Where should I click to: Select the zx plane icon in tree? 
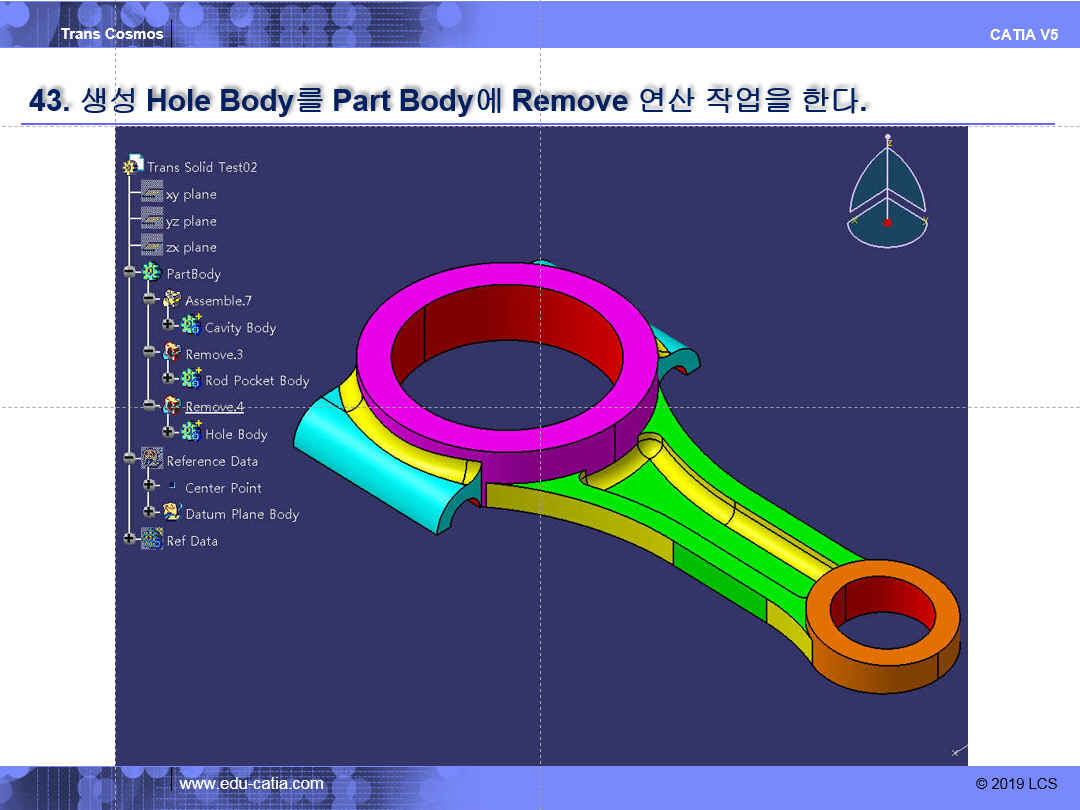pos(152,246)
